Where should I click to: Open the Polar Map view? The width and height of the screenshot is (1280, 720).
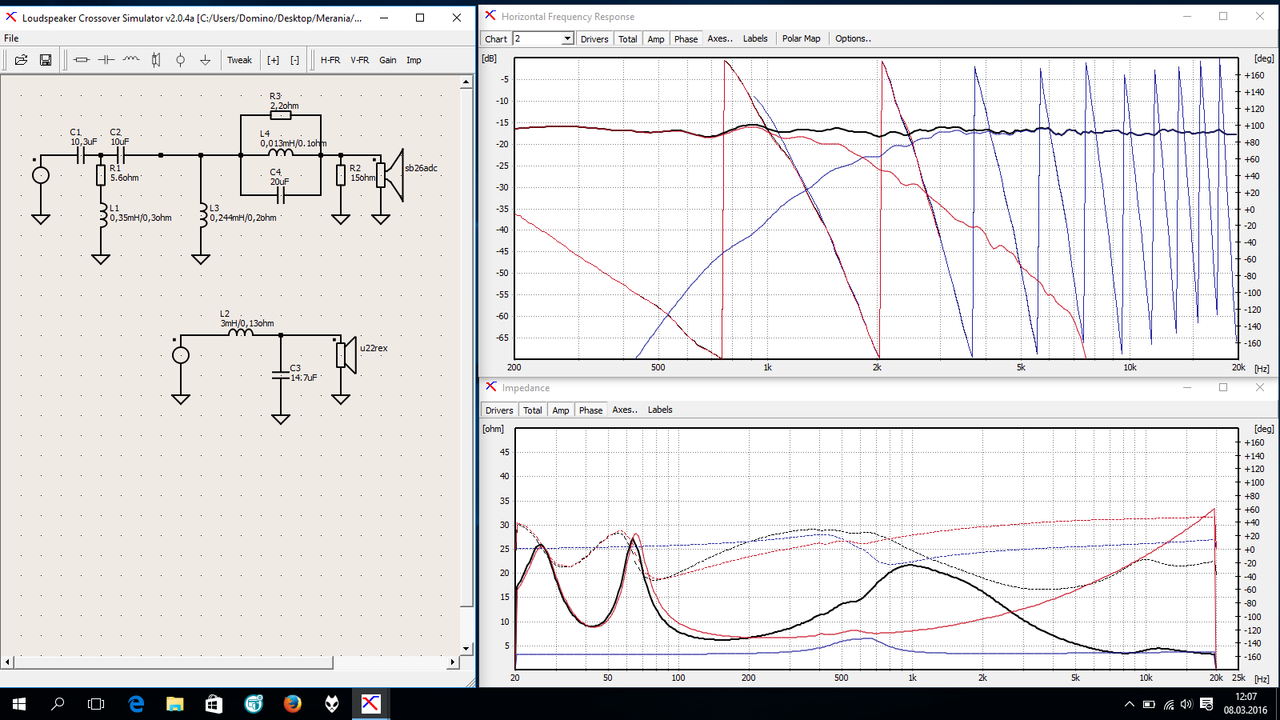tap(801, 39)
